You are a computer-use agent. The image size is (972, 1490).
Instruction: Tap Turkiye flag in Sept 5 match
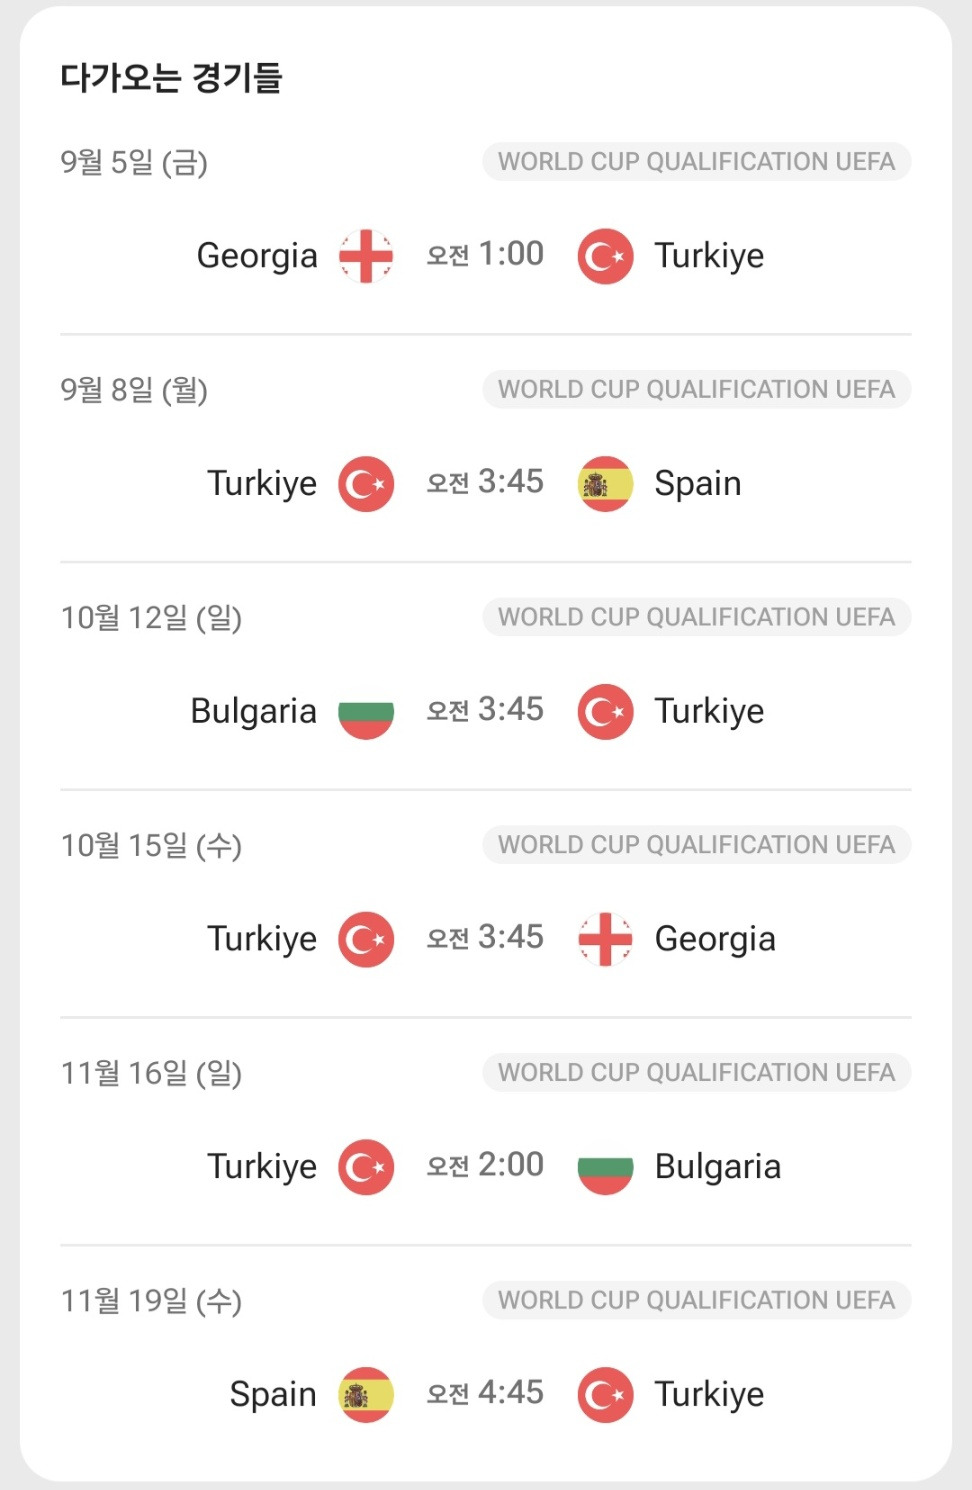[605, 257]
